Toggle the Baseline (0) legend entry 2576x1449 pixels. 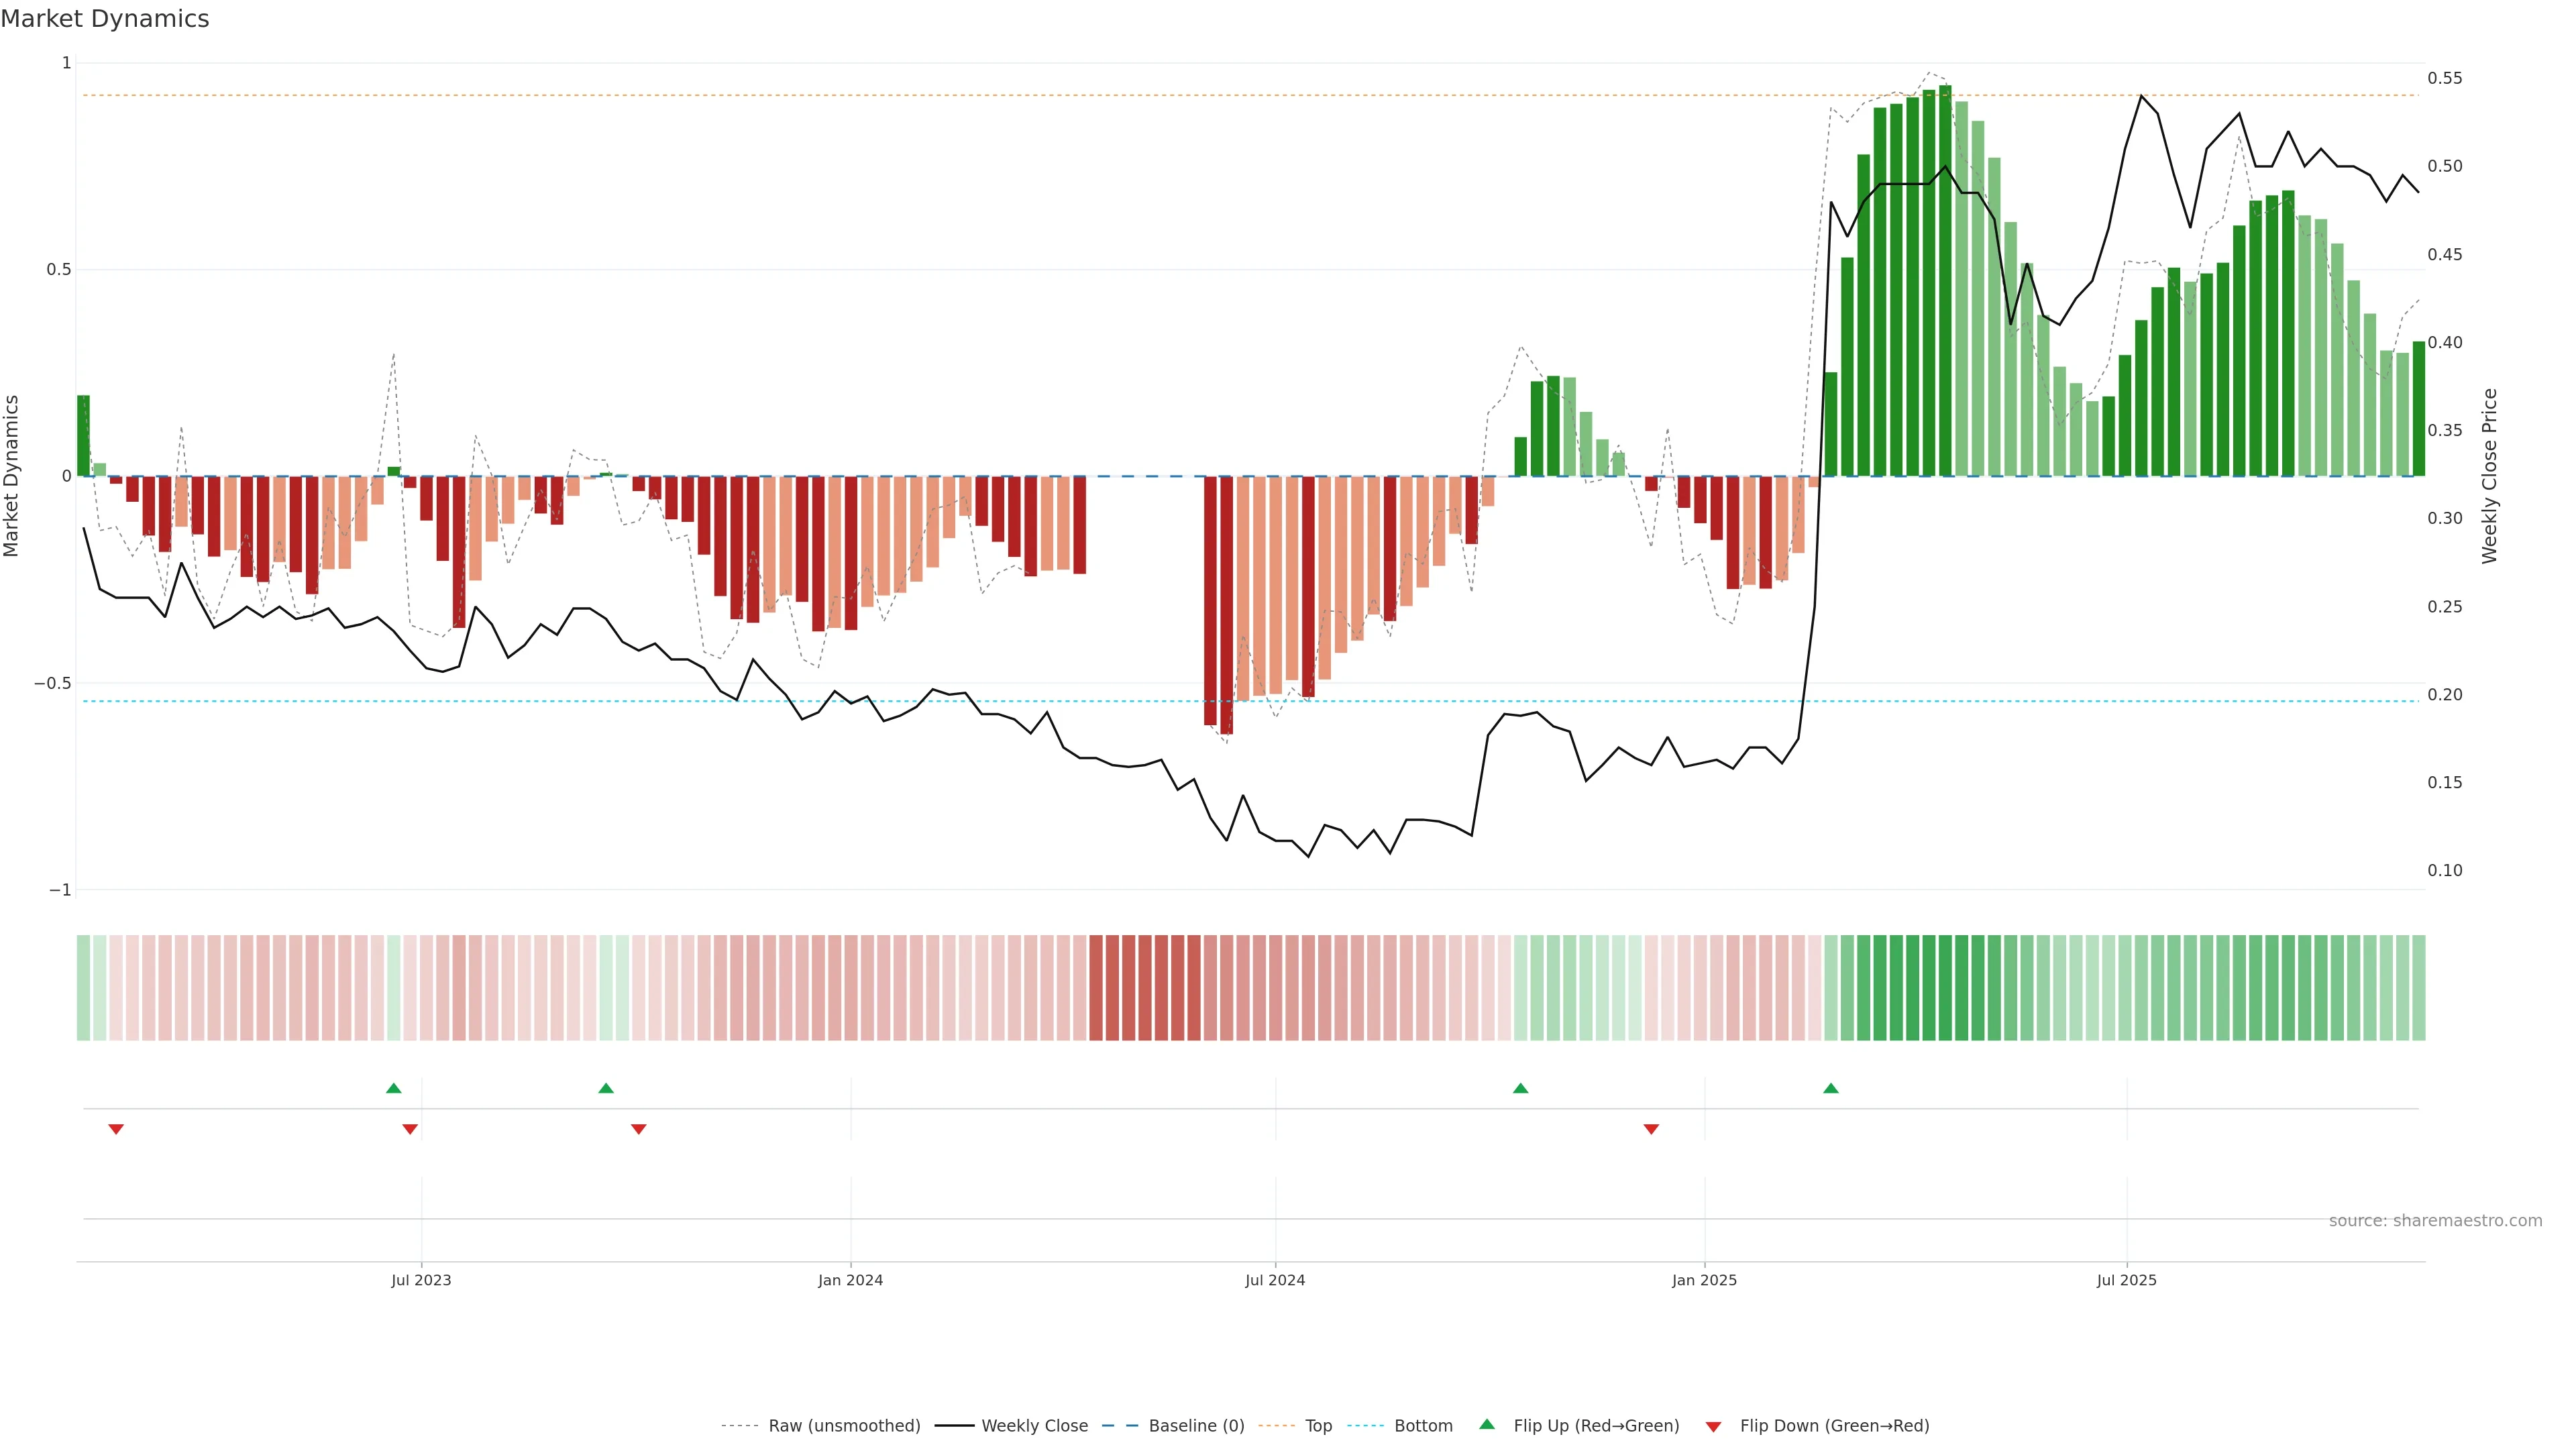click(1196, 1426)
